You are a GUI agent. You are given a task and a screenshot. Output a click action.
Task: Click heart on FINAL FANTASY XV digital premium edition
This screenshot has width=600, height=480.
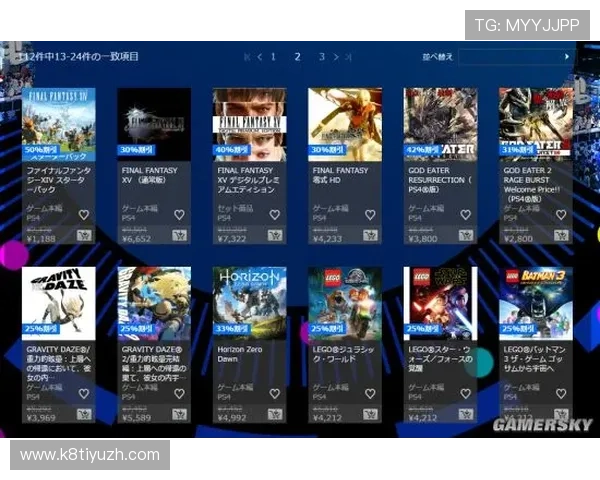[x=275, y=215]
